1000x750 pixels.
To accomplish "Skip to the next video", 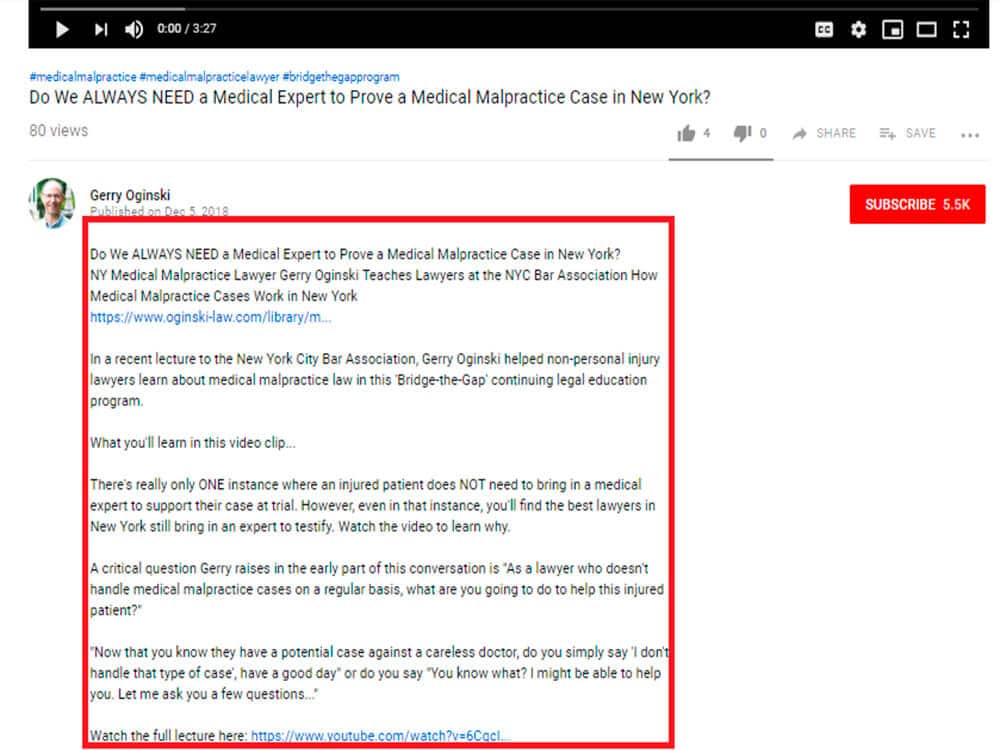I will (x=101, y=29).
